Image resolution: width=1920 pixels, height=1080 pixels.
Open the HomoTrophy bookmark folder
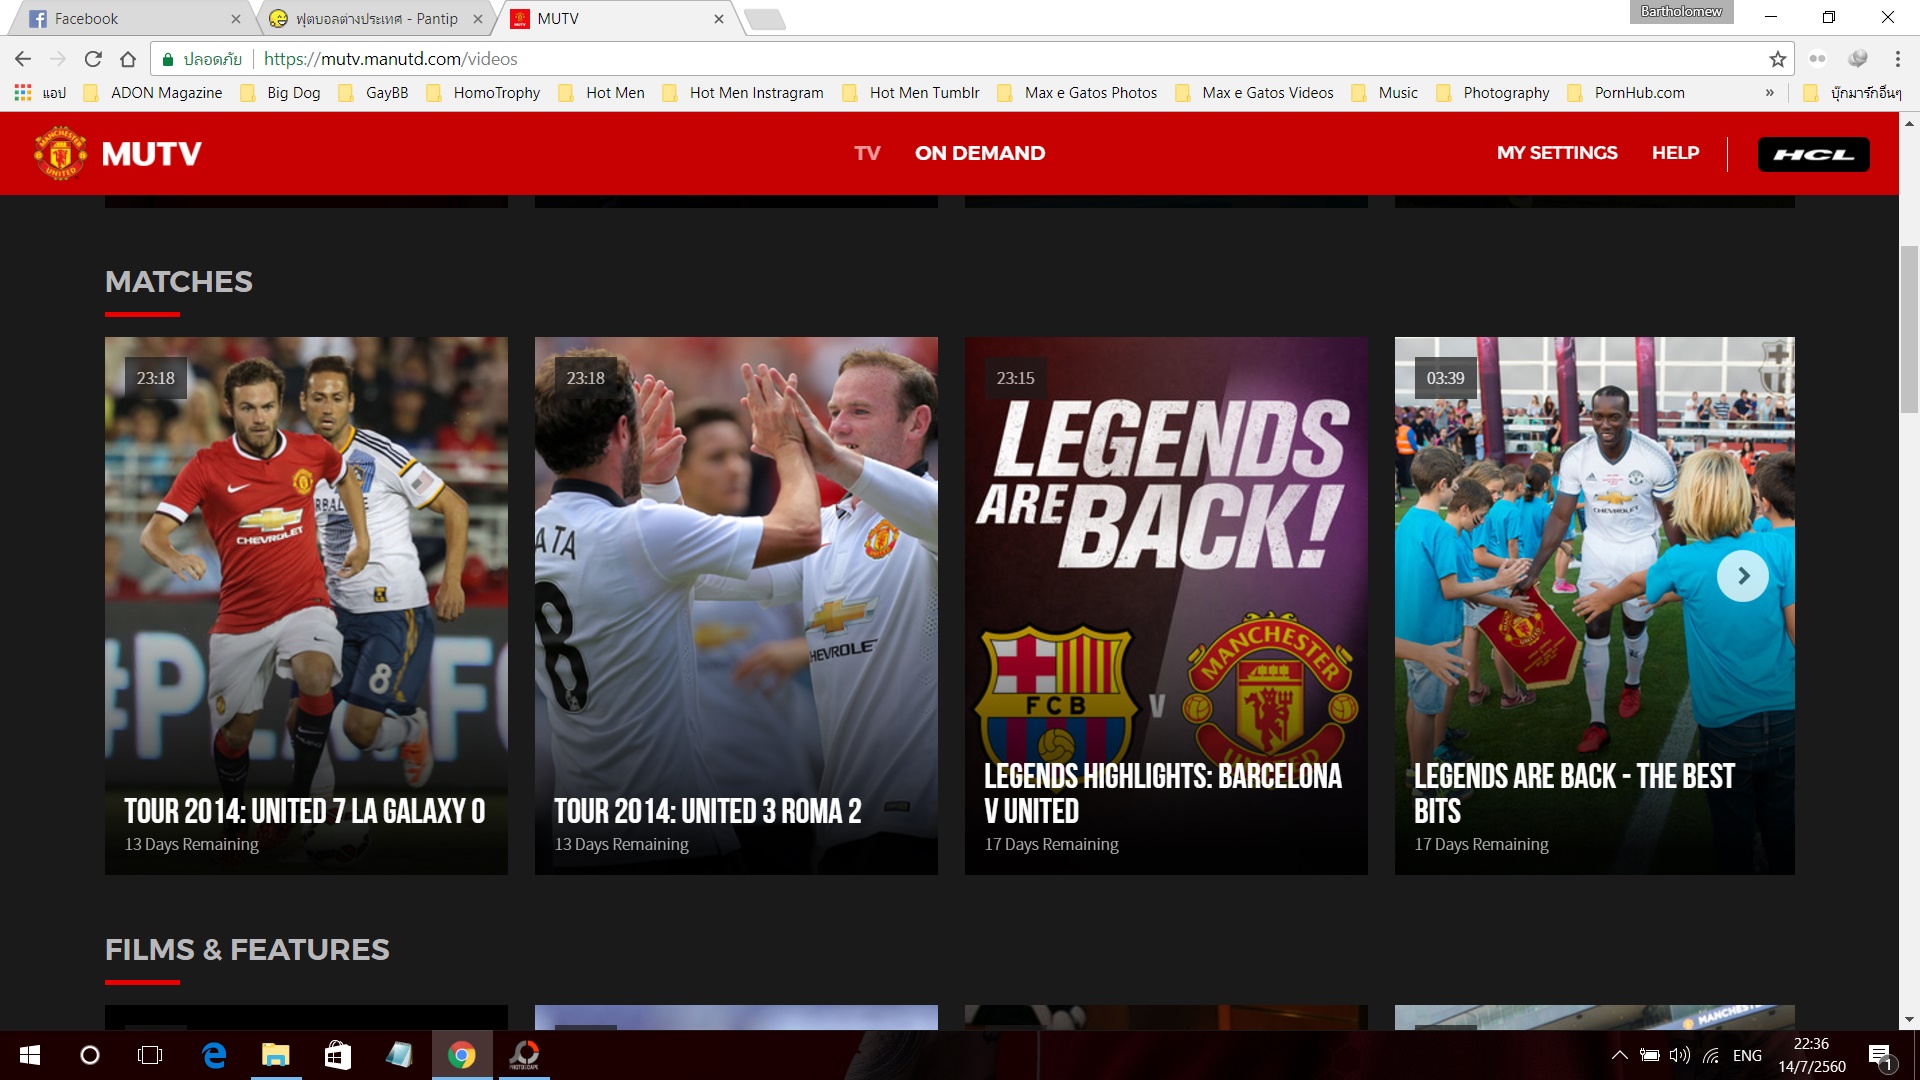(484, 93)
